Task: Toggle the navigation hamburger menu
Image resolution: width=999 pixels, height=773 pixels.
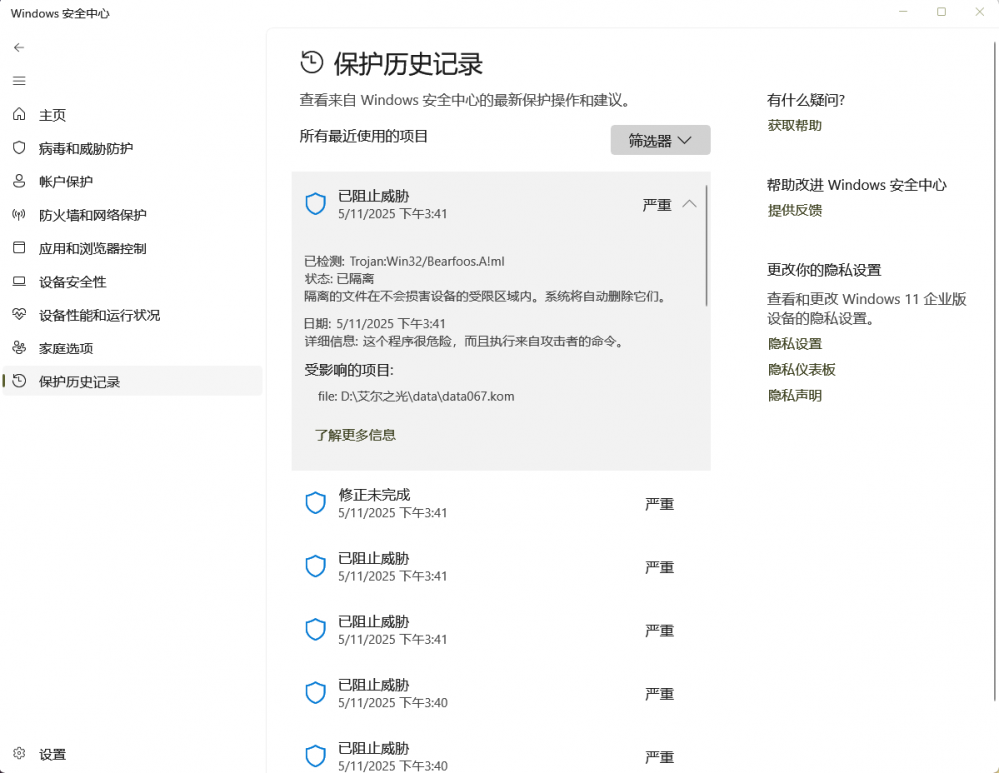Action: coord(18,80)
